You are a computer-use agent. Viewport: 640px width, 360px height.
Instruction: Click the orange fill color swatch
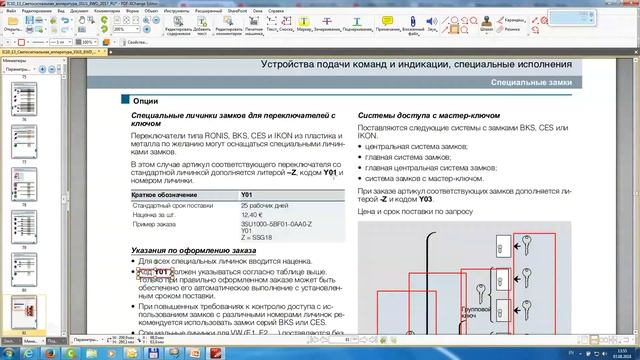coord(106,42)
